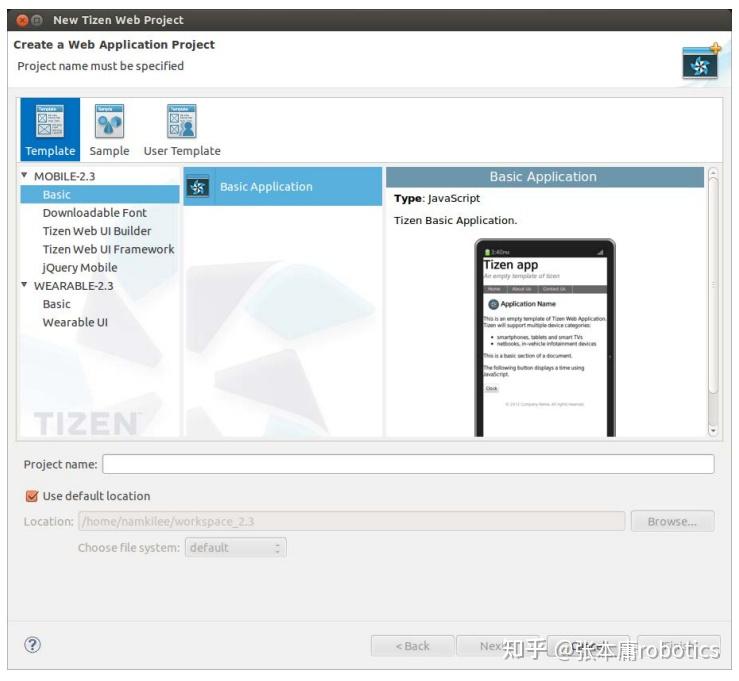The image size is (739, 681).
Task: Select jQuery Mobile template
Action: (80, 268)
